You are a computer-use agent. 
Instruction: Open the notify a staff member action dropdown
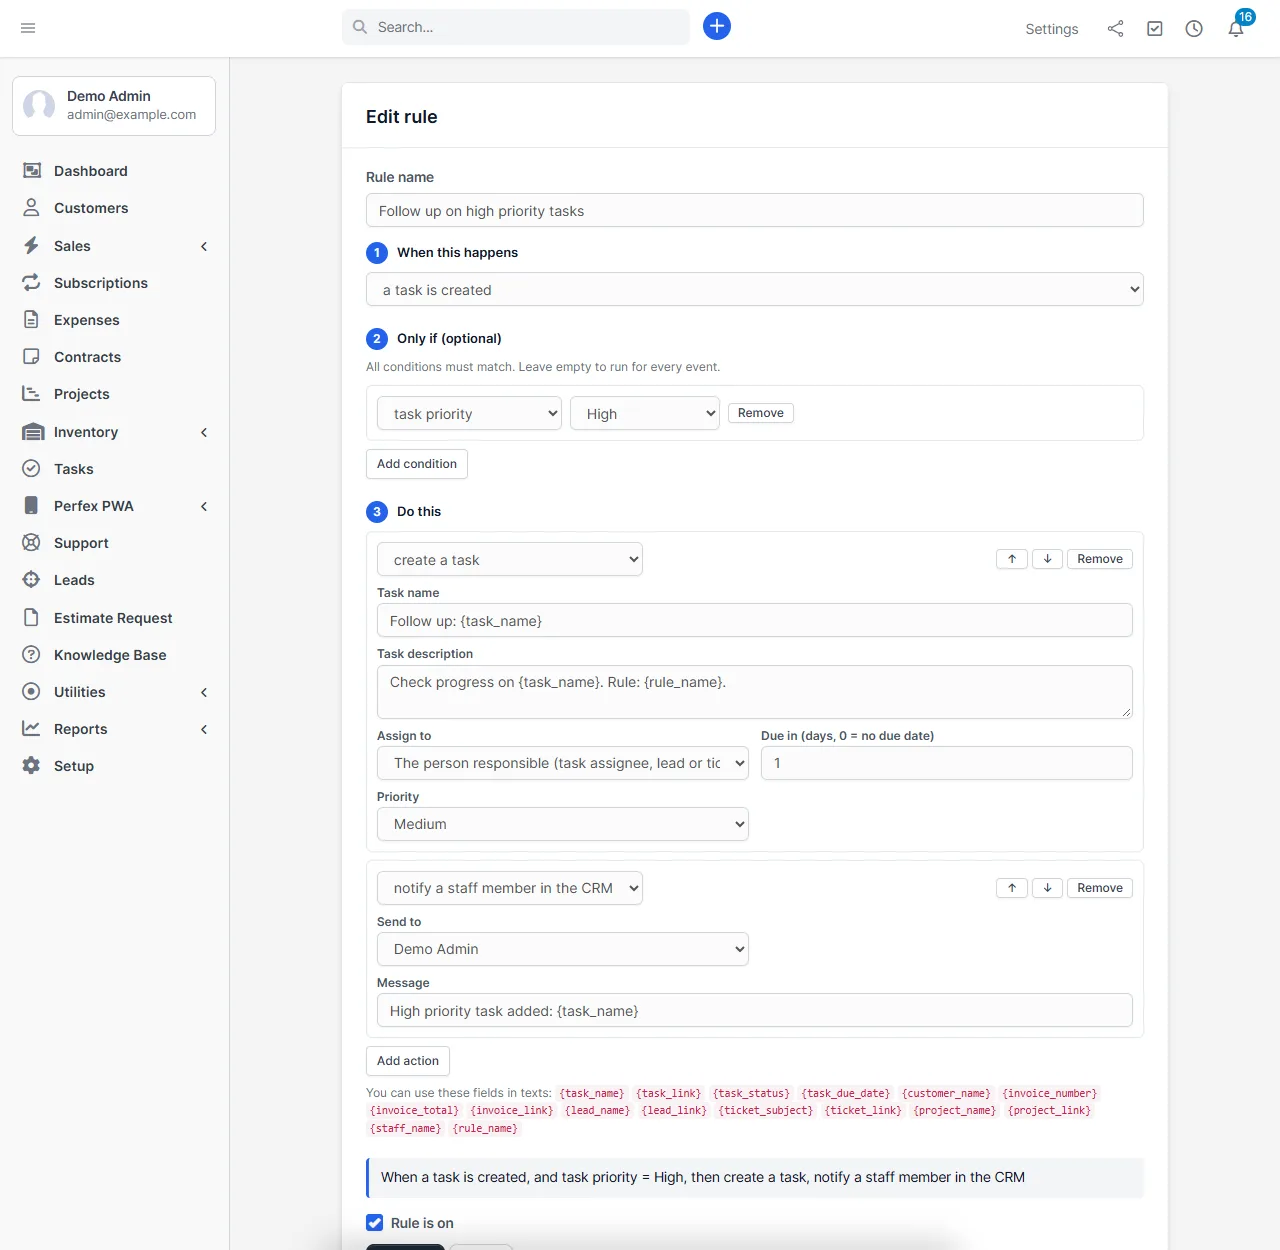point(510,888)
